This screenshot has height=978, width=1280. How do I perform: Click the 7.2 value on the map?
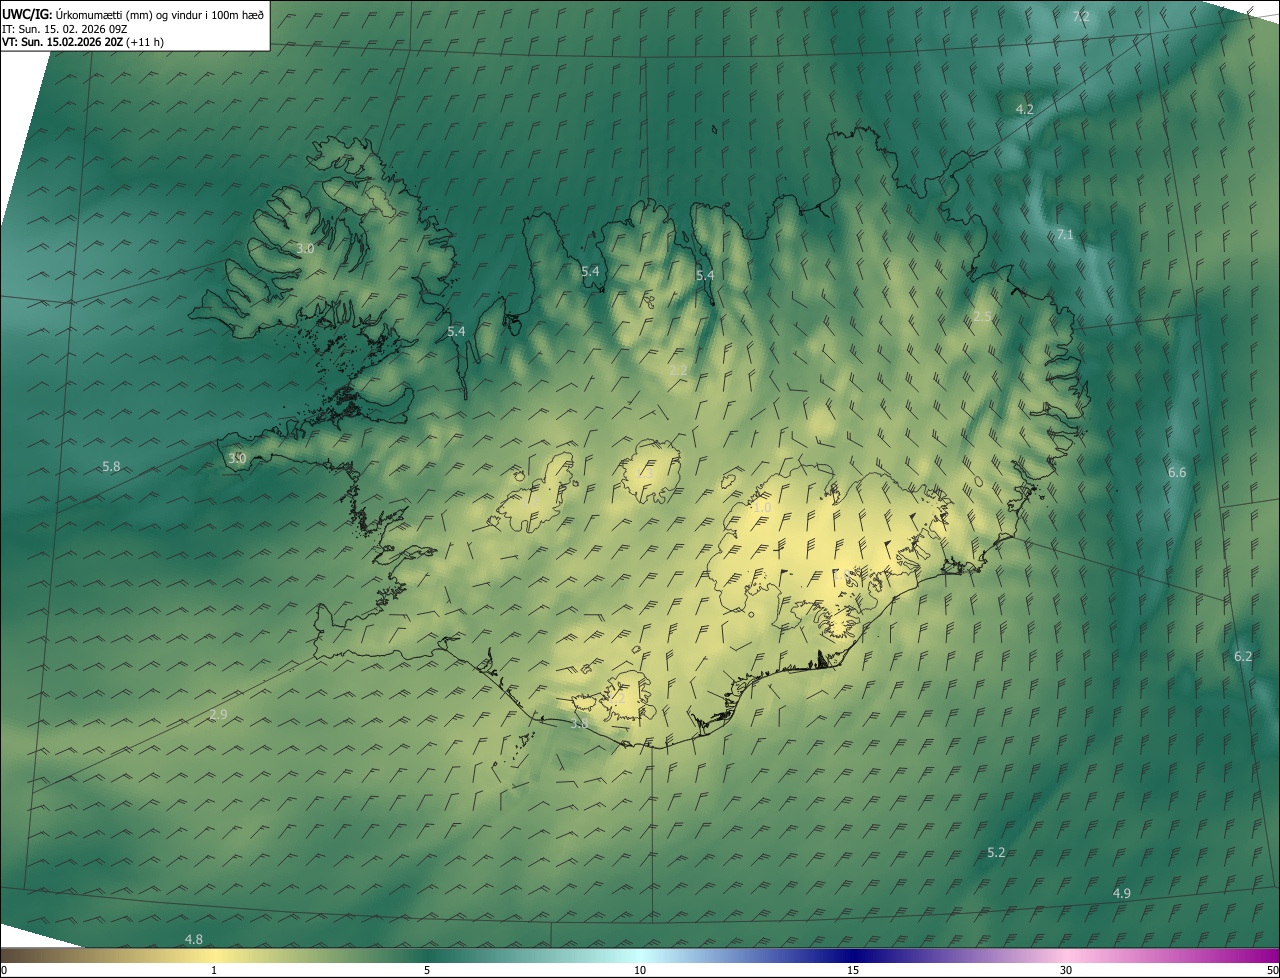tap(1081, 16)
